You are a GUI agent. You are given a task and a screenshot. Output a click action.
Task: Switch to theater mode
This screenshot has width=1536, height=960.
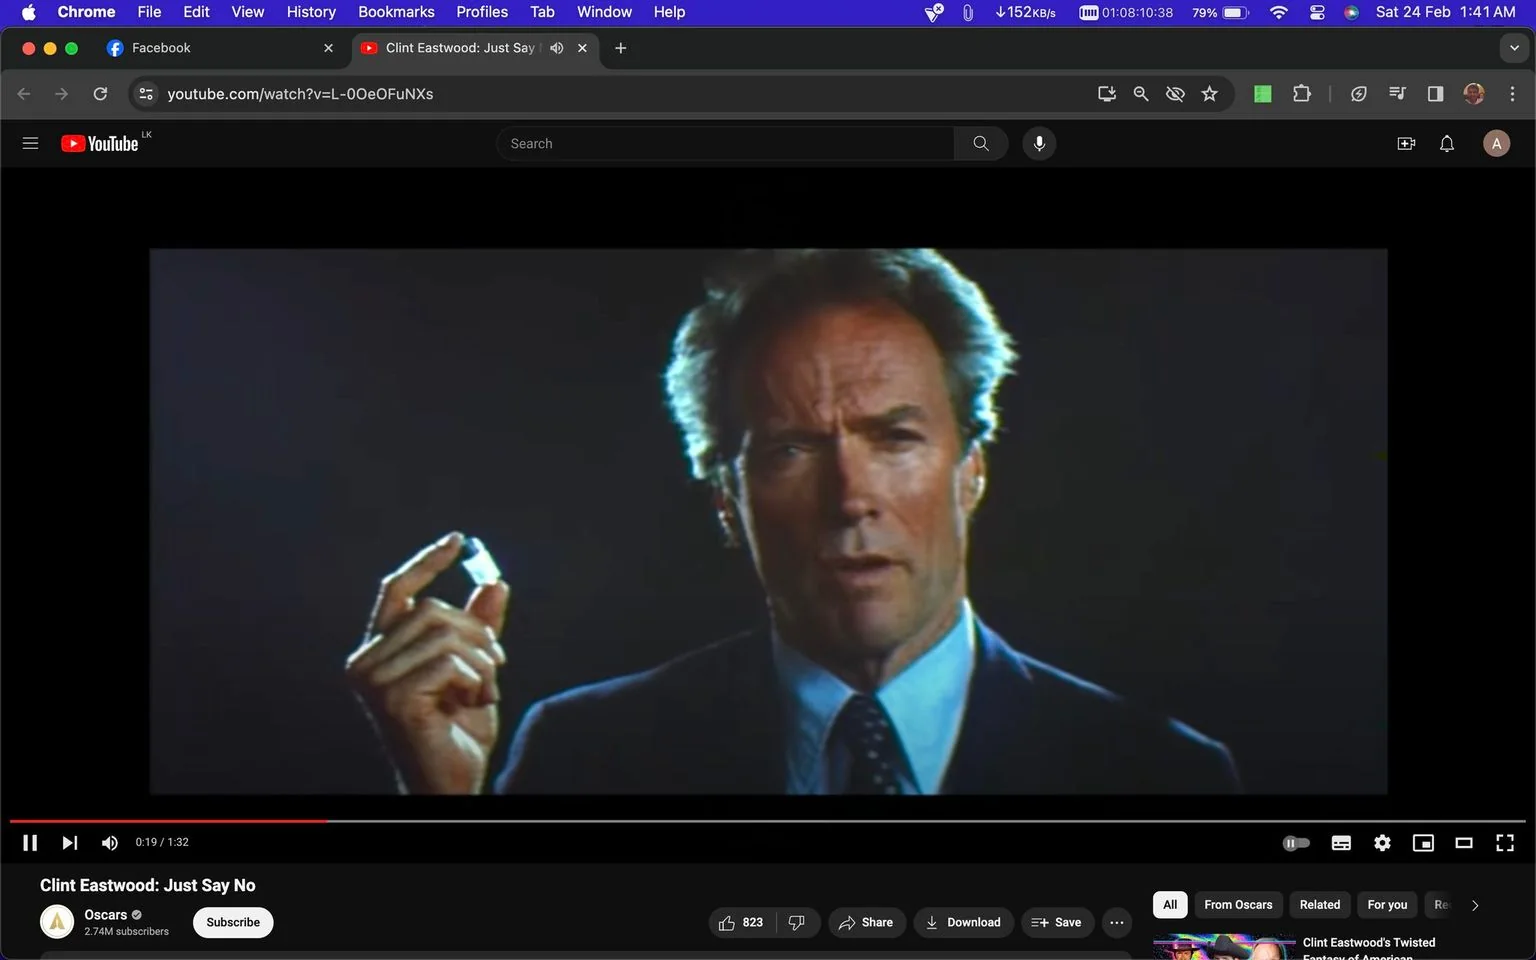tap(1464, 843)
